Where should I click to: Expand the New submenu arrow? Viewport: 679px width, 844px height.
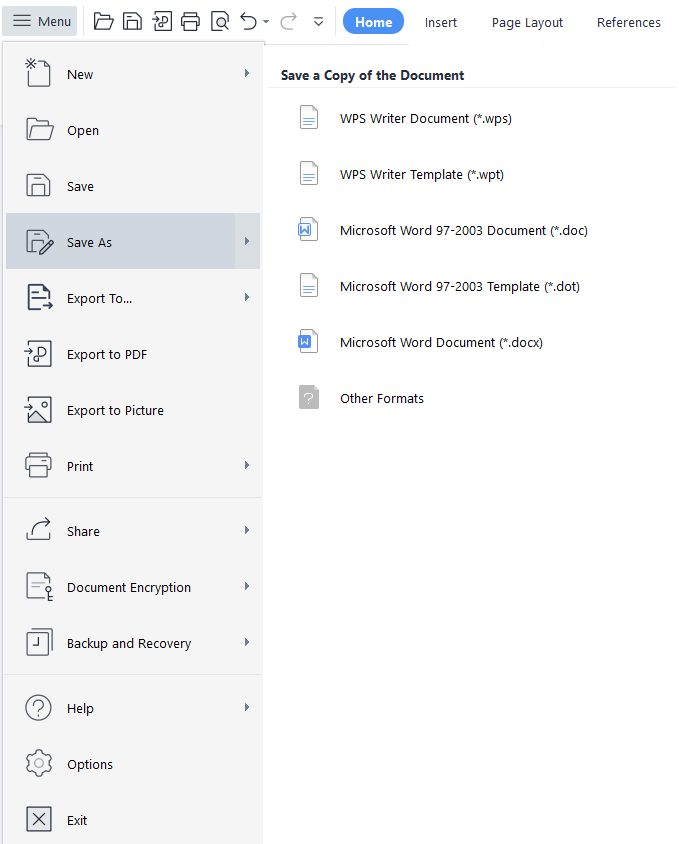click(x=247, y=73)
